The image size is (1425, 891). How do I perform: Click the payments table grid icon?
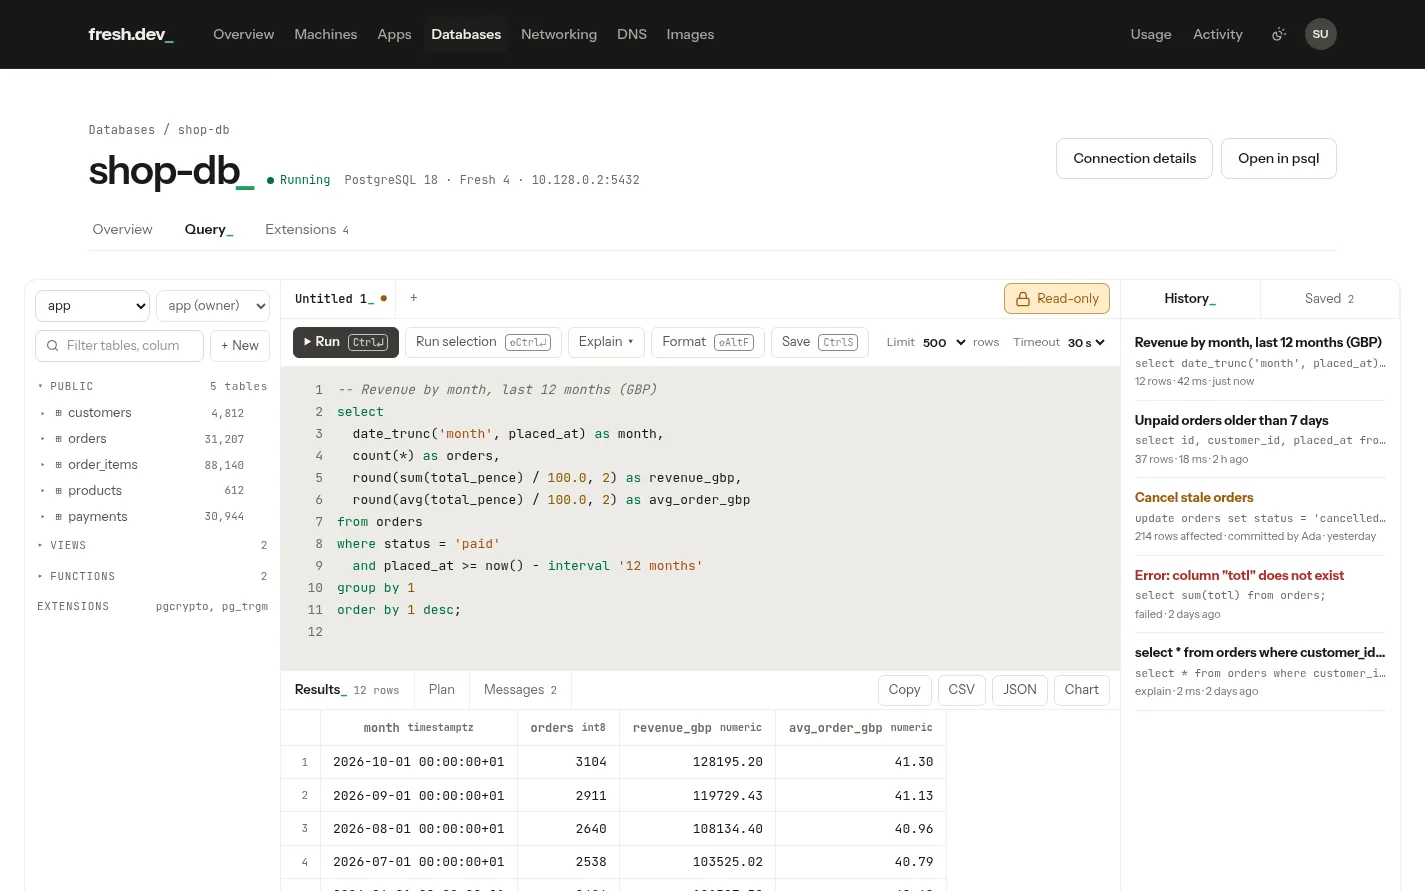59,517
